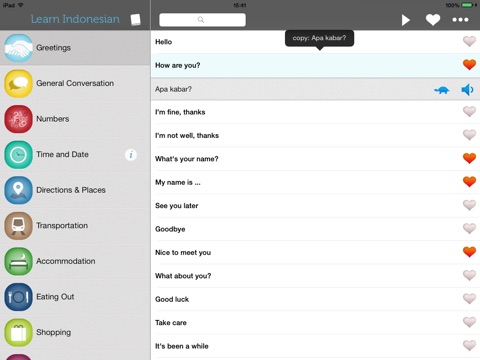480x360 pixels.
Task: Play Apa kabar? with the speaker icon
Action: tap(467, 90)
